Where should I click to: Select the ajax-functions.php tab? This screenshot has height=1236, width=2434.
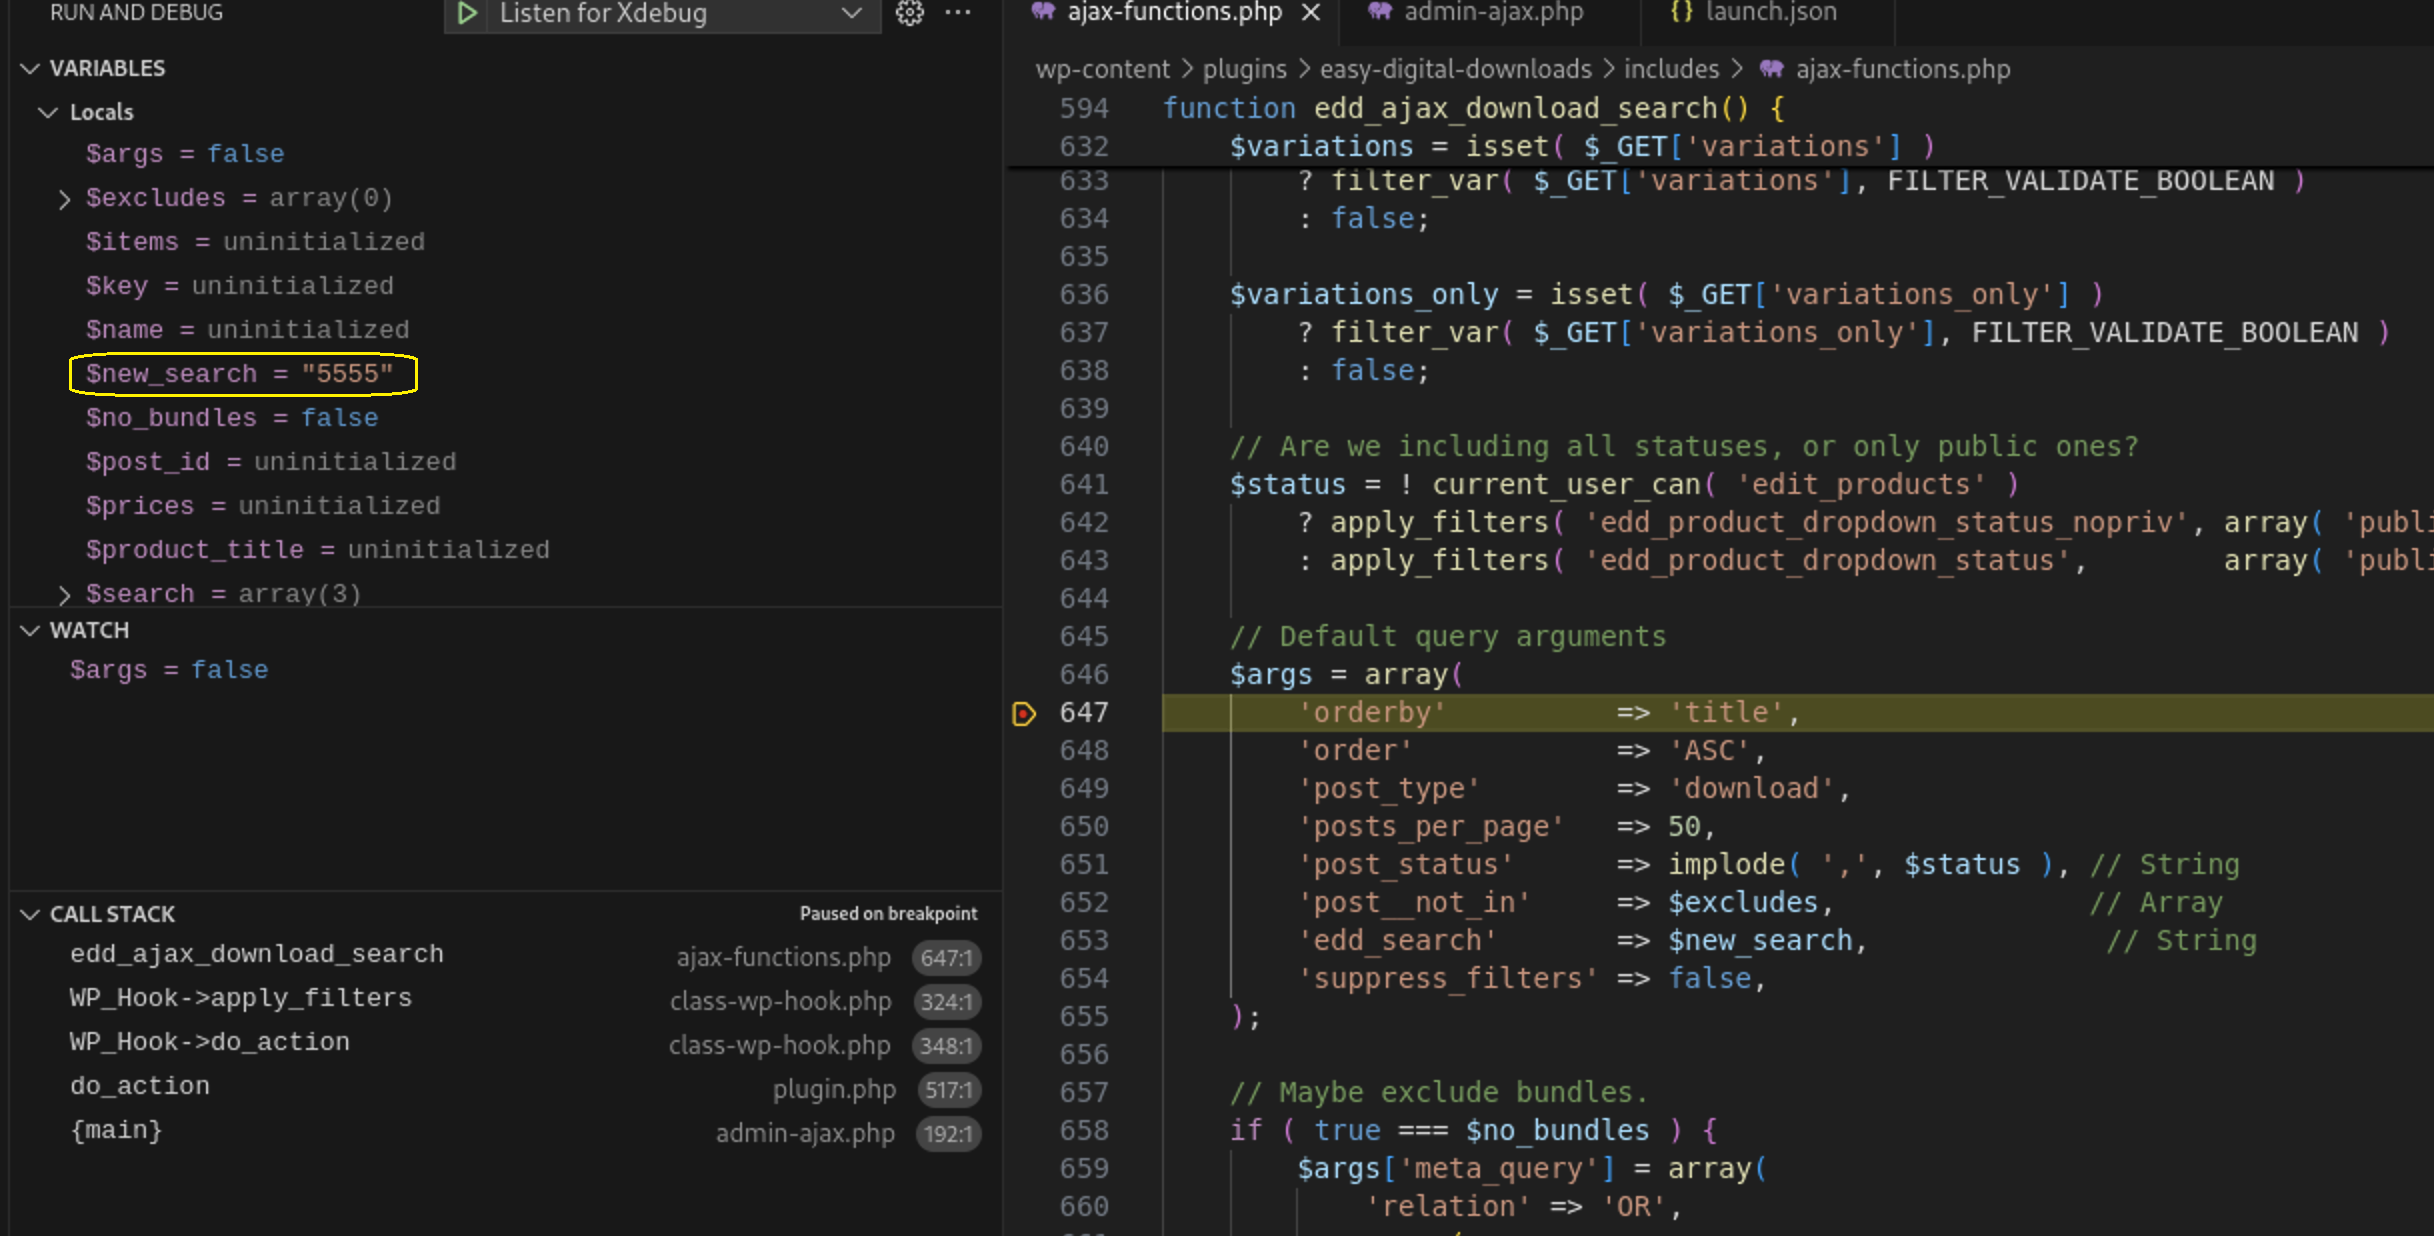(1174, 13)
